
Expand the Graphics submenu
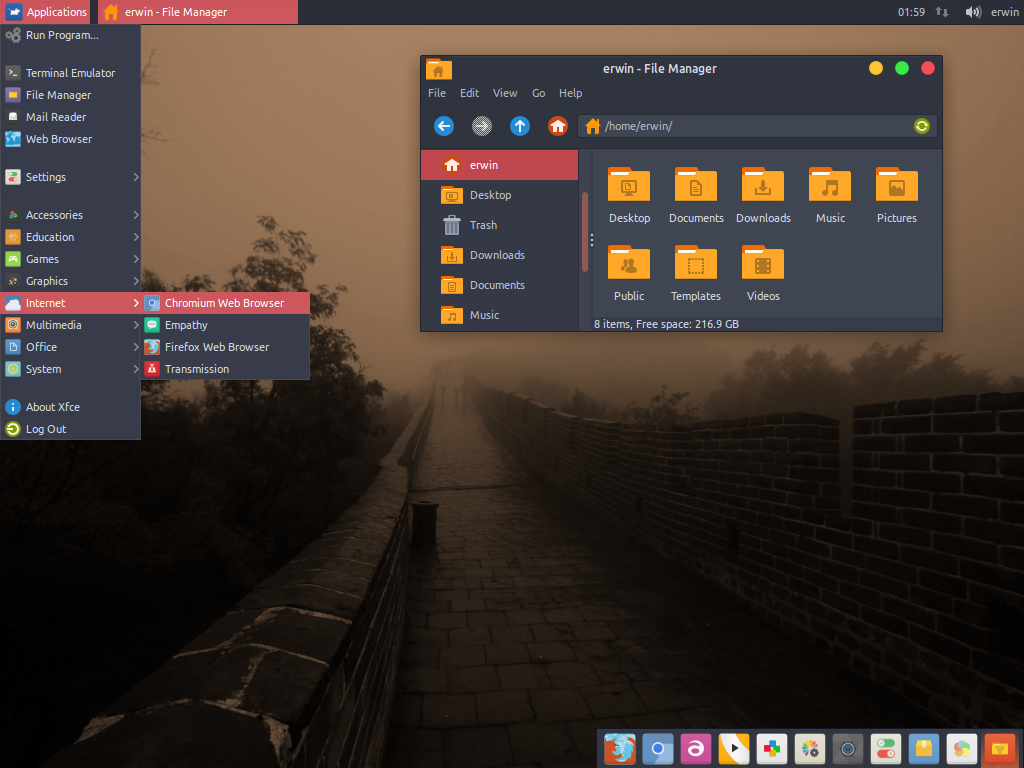(71, 281)
